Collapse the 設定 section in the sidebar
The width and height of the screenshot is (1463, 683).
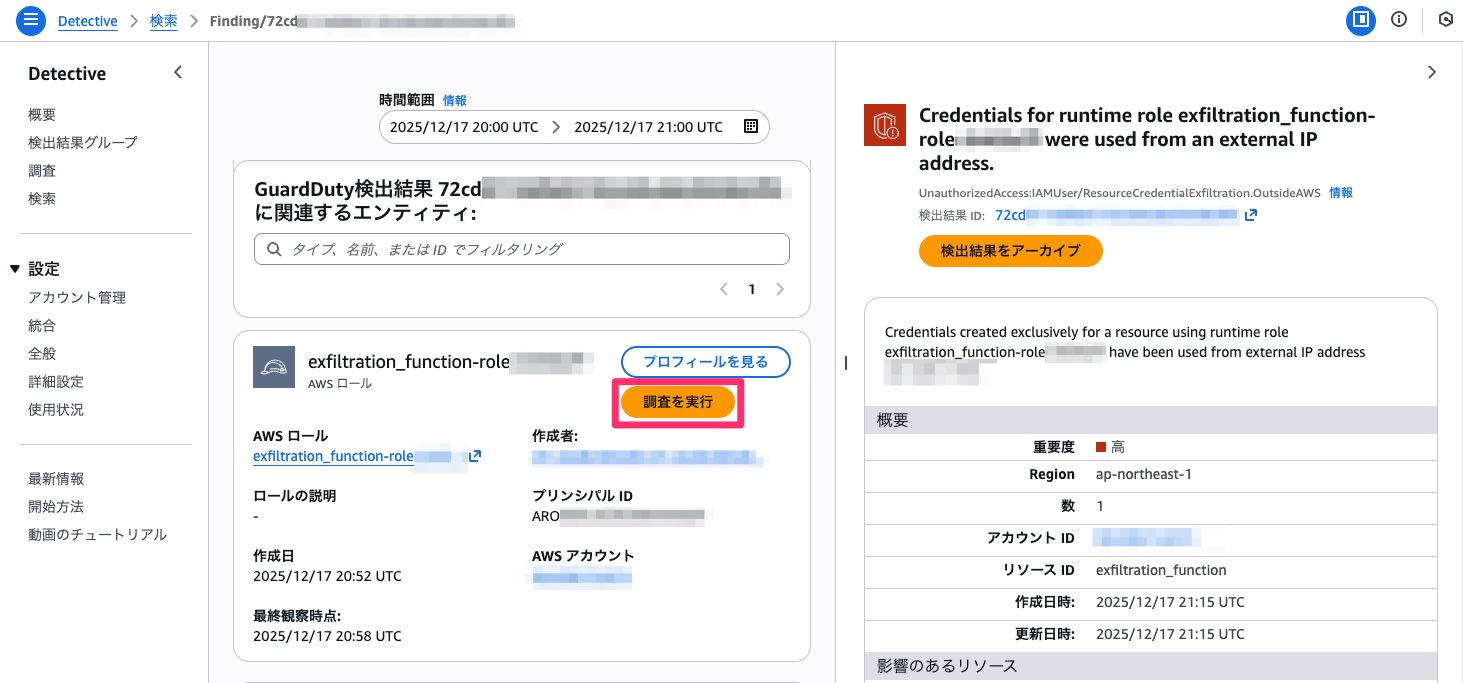coord(23,268)
